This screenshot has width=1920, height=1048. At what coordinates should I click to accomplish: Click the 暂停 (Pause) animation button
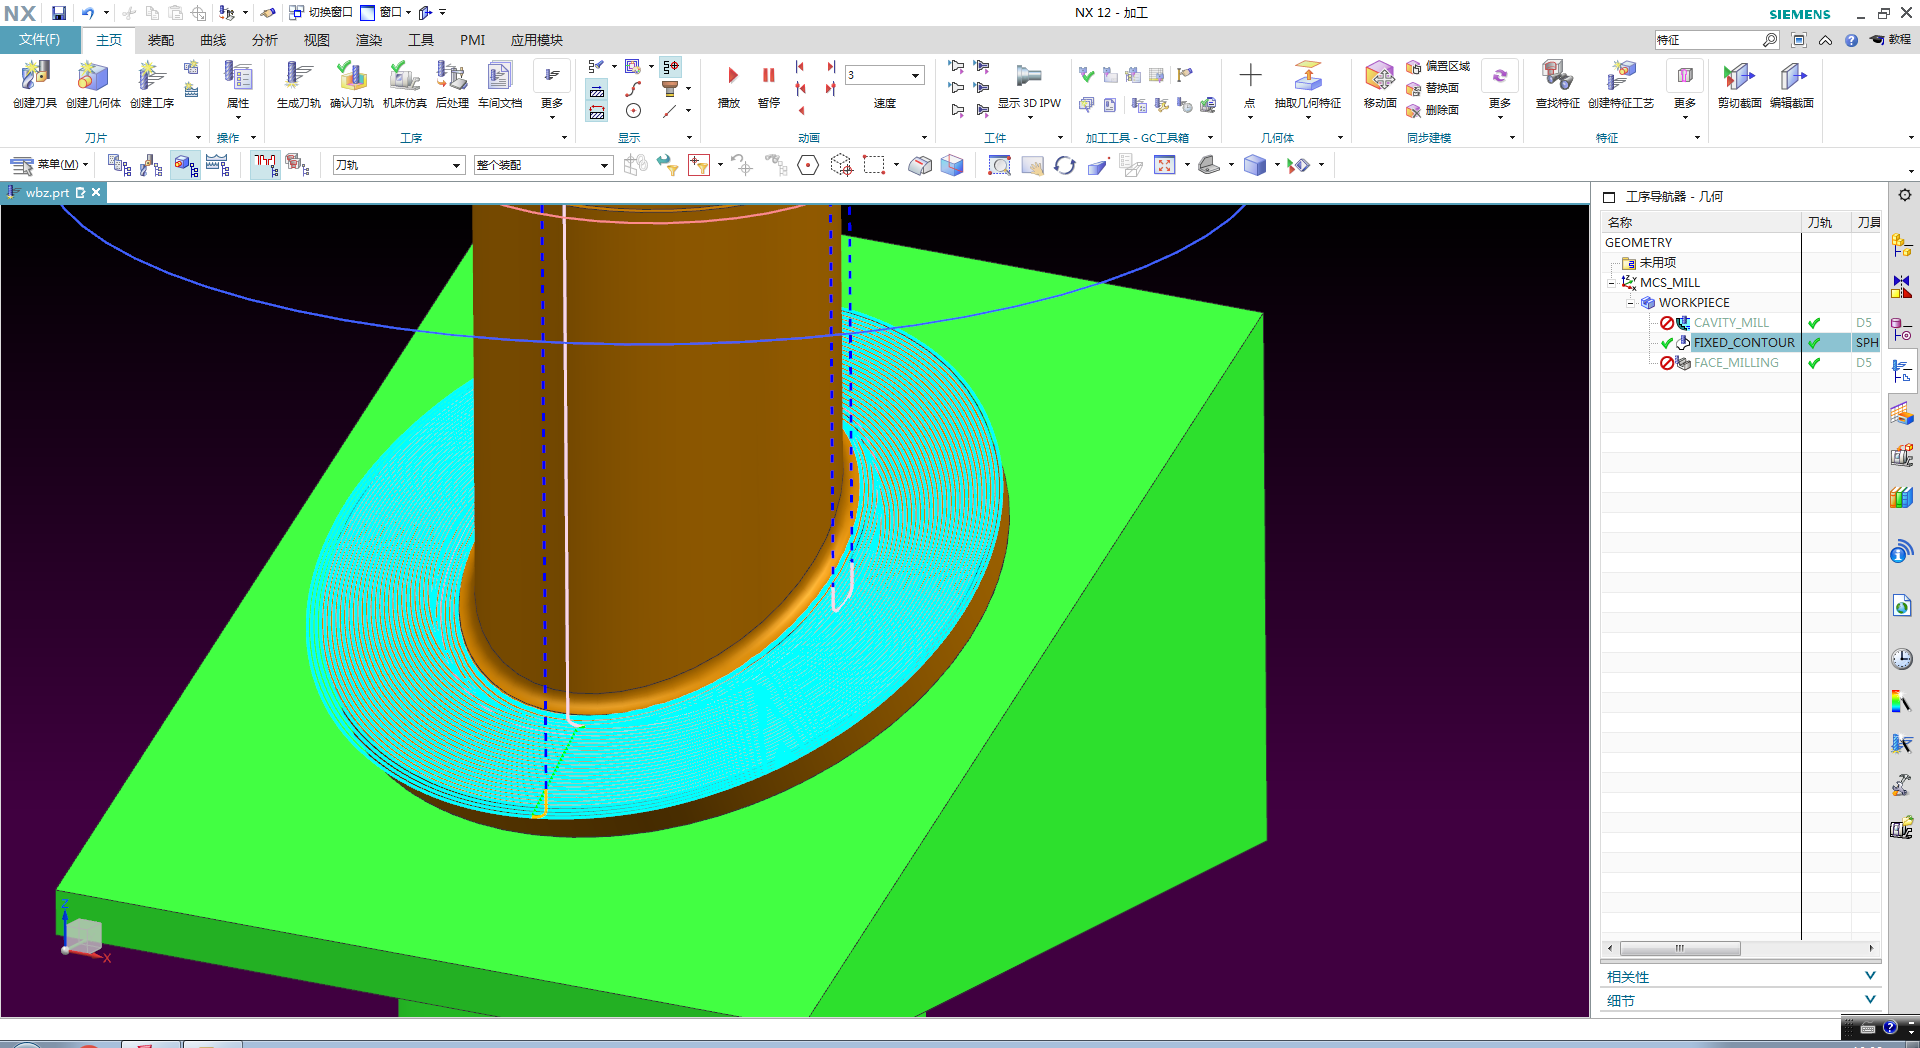click(768, 86)
